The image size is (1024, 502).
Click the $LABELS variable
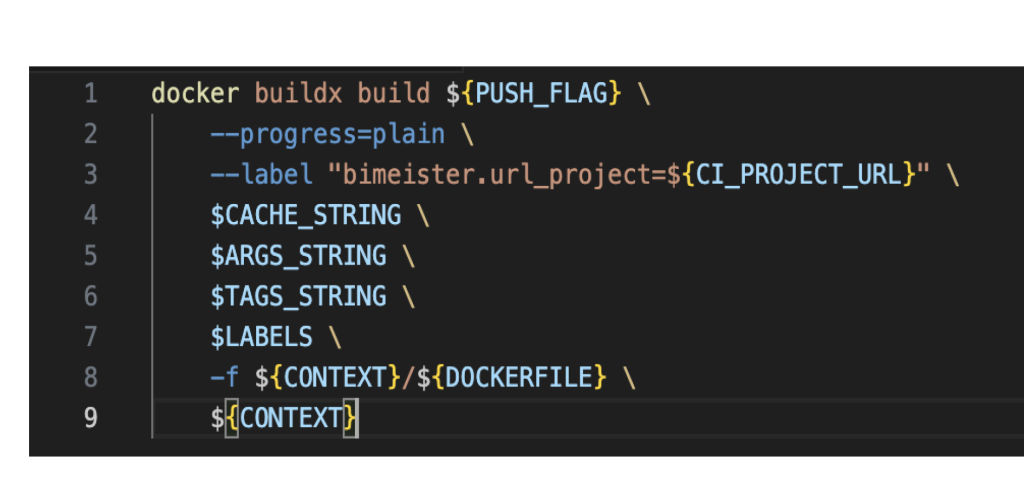click(261, 337)
